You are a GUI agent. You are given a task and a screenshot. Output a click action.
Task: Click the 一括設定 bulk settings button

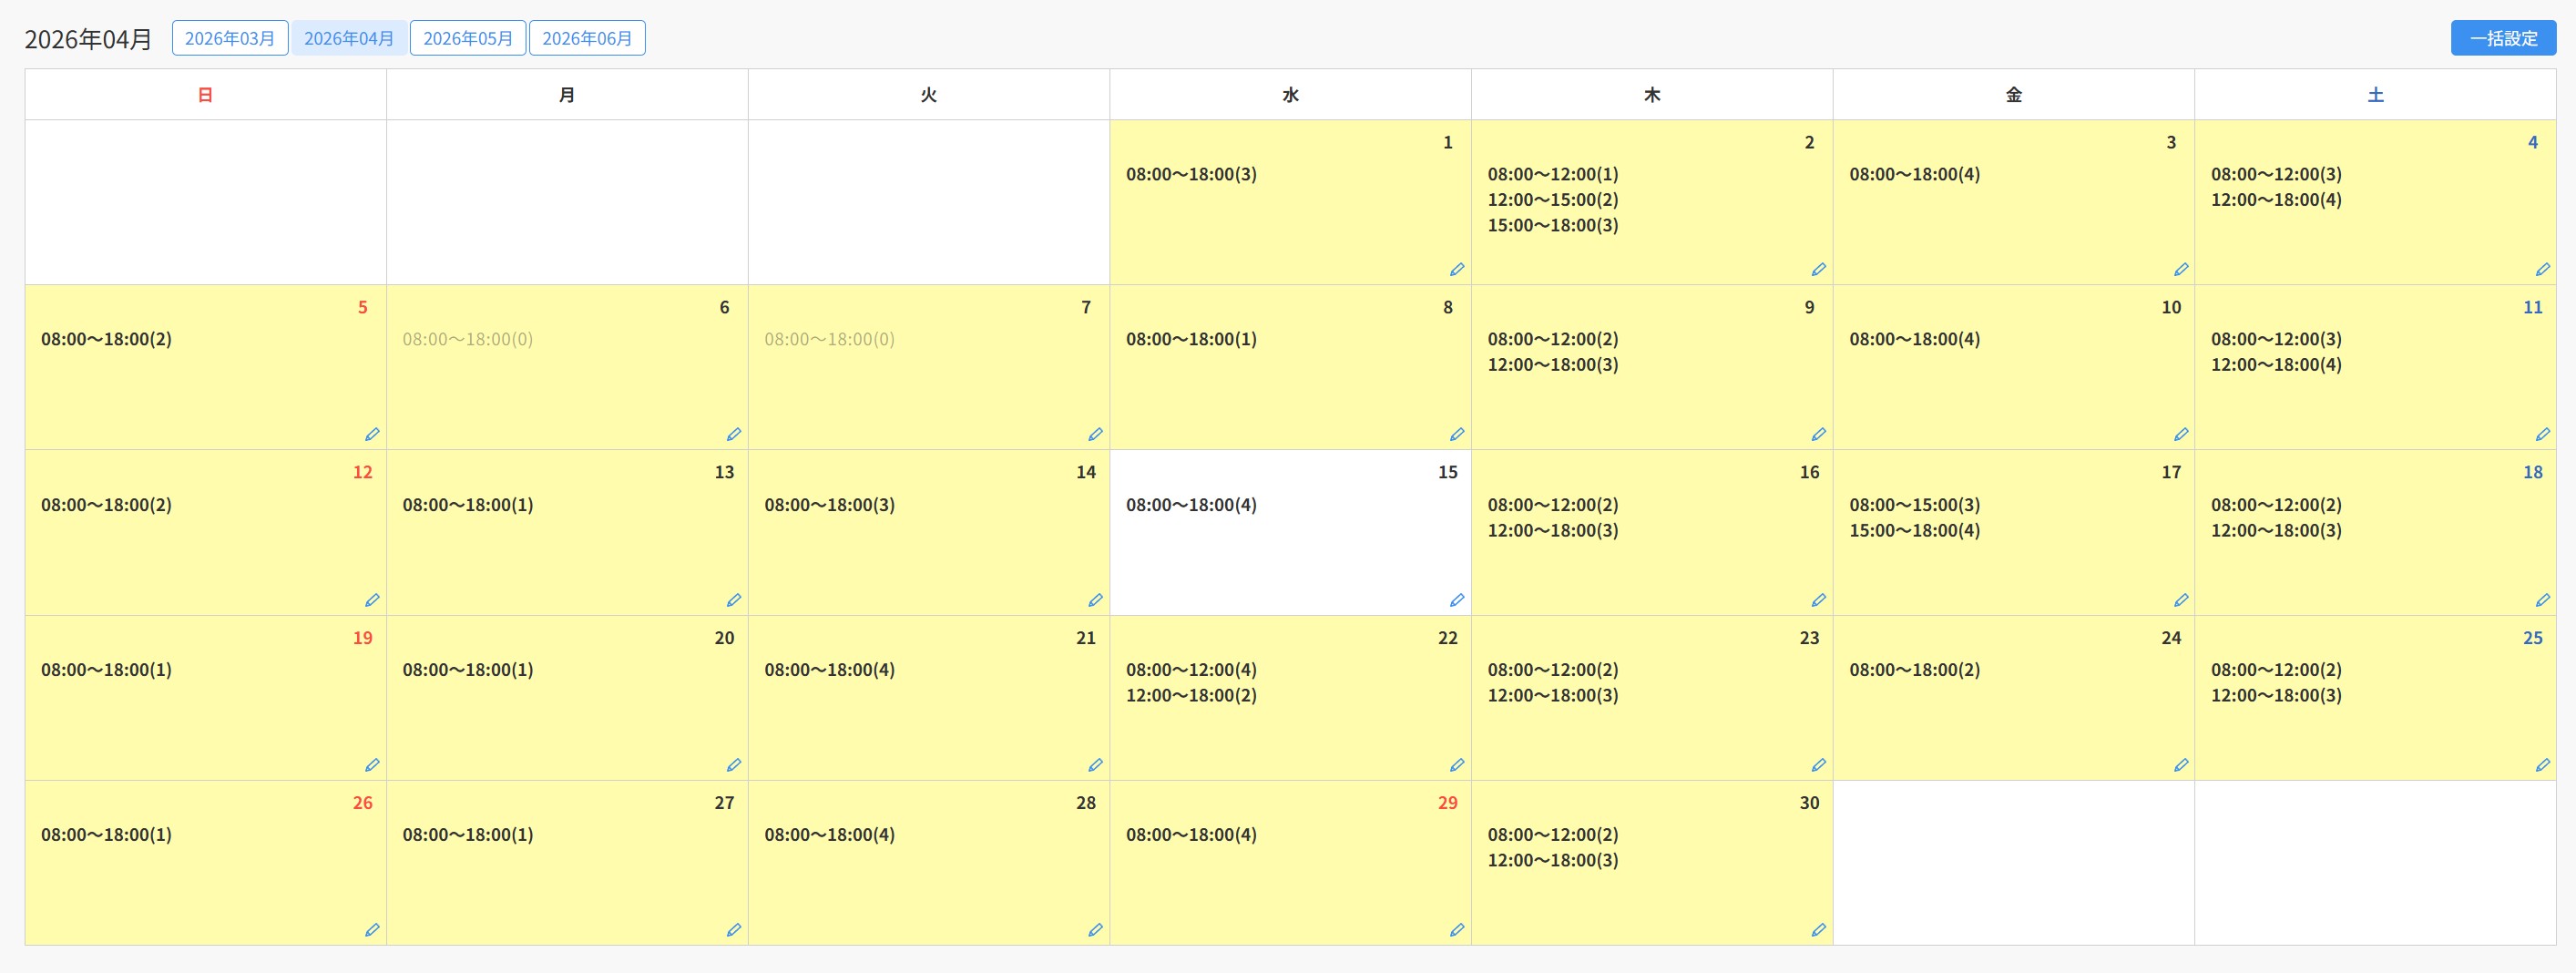tap(2502, 38)
